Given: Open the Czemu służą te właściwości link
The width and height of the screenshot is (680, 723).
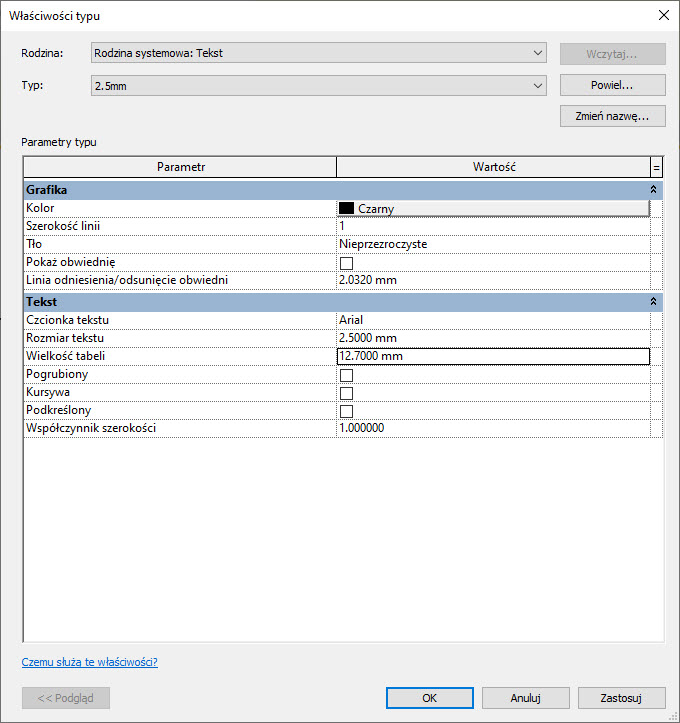Looking at the screenshot, I should [90, 662].
